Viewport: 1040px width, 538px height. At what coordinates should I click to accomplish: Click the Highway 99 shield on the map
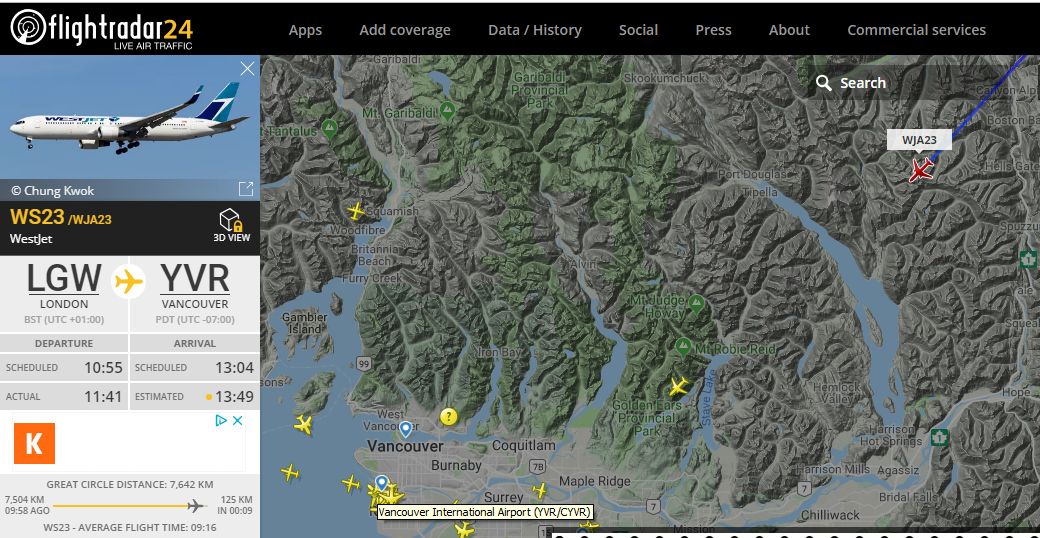point(363,364)
